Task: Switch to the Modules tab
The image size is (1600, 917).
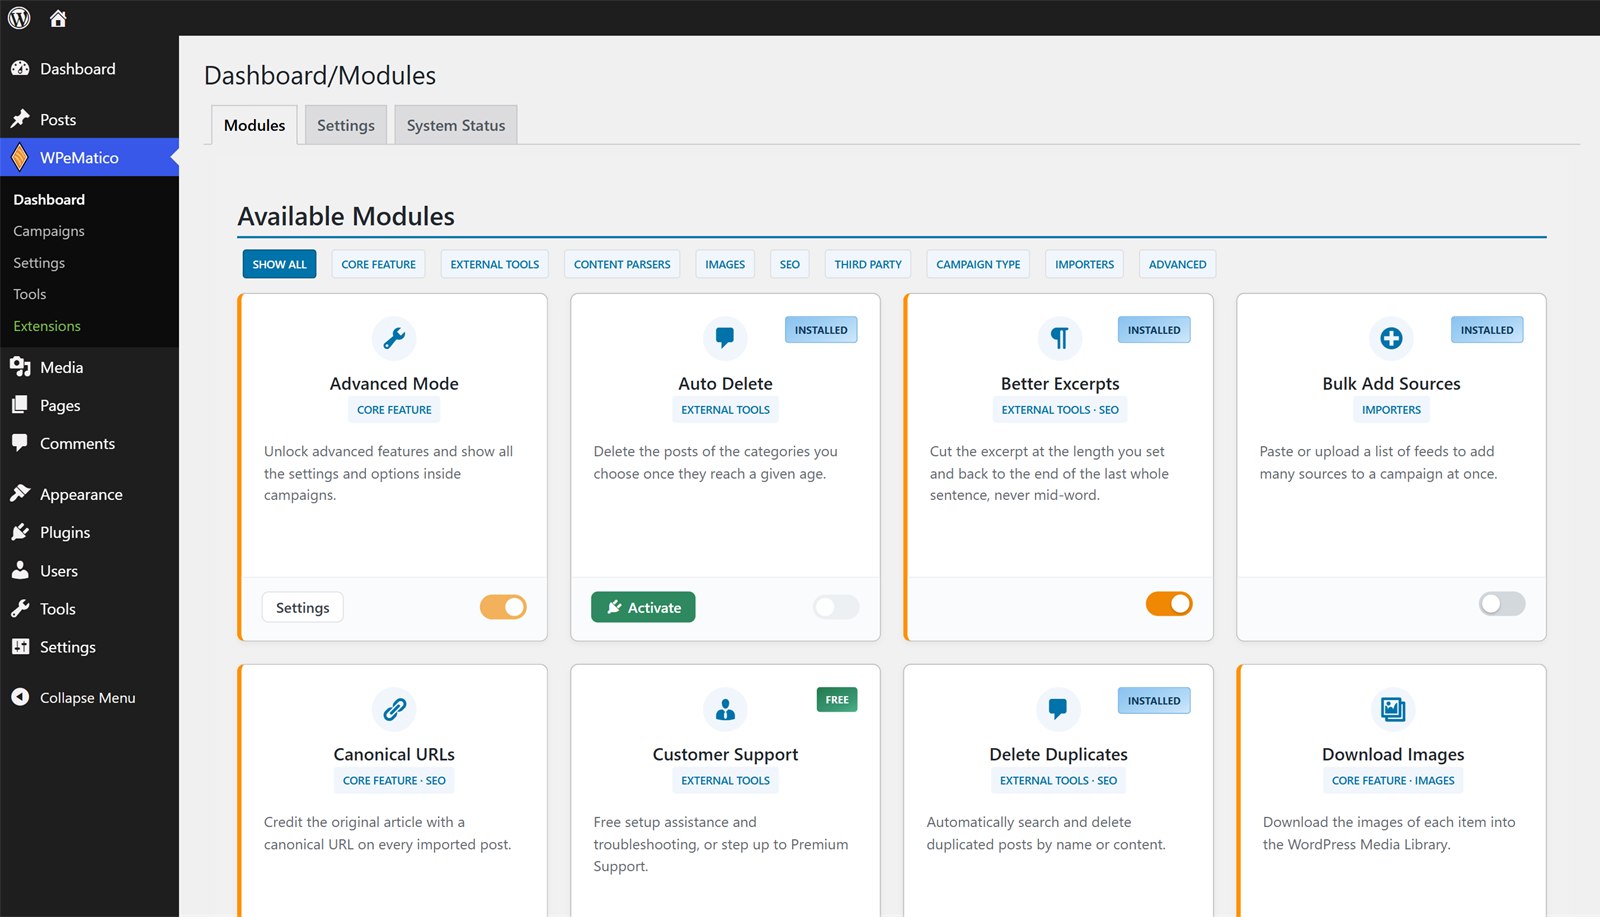Action: pos(254,125)
